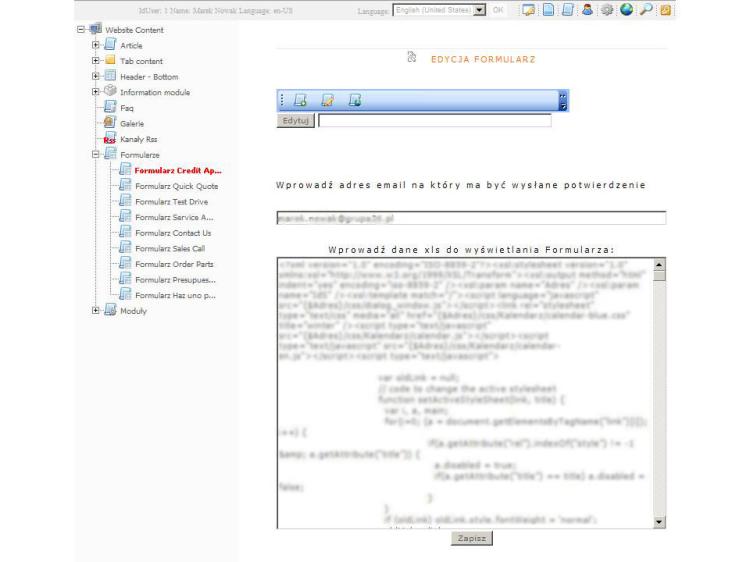Click the Kanały Rss feed icon

pos(110,138)
